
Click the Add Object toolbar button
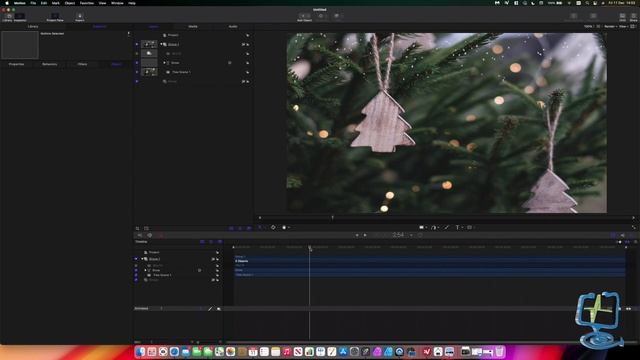click(304, 17)
